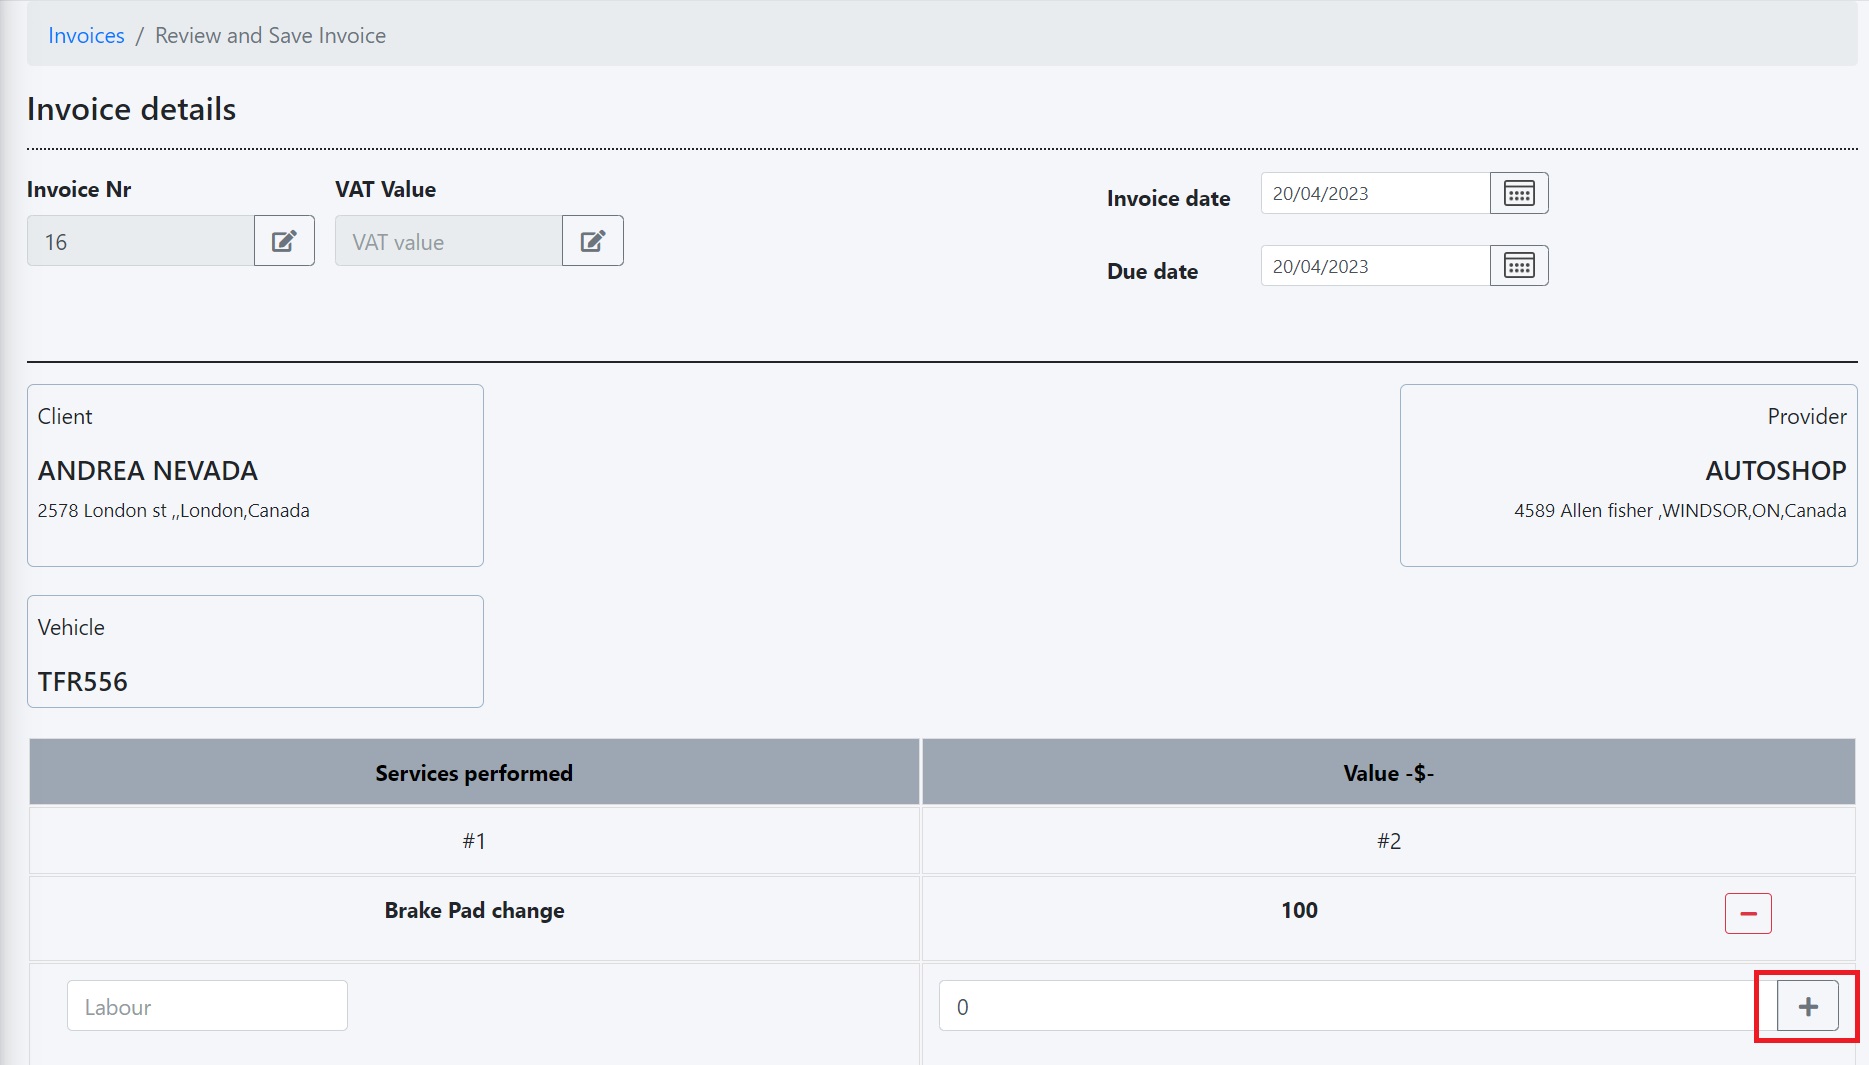Image resolution: width=1869 pixels, height=1065 pixels.
Task: Open the Invoice date calendar picker
Action: (1519, 192)
